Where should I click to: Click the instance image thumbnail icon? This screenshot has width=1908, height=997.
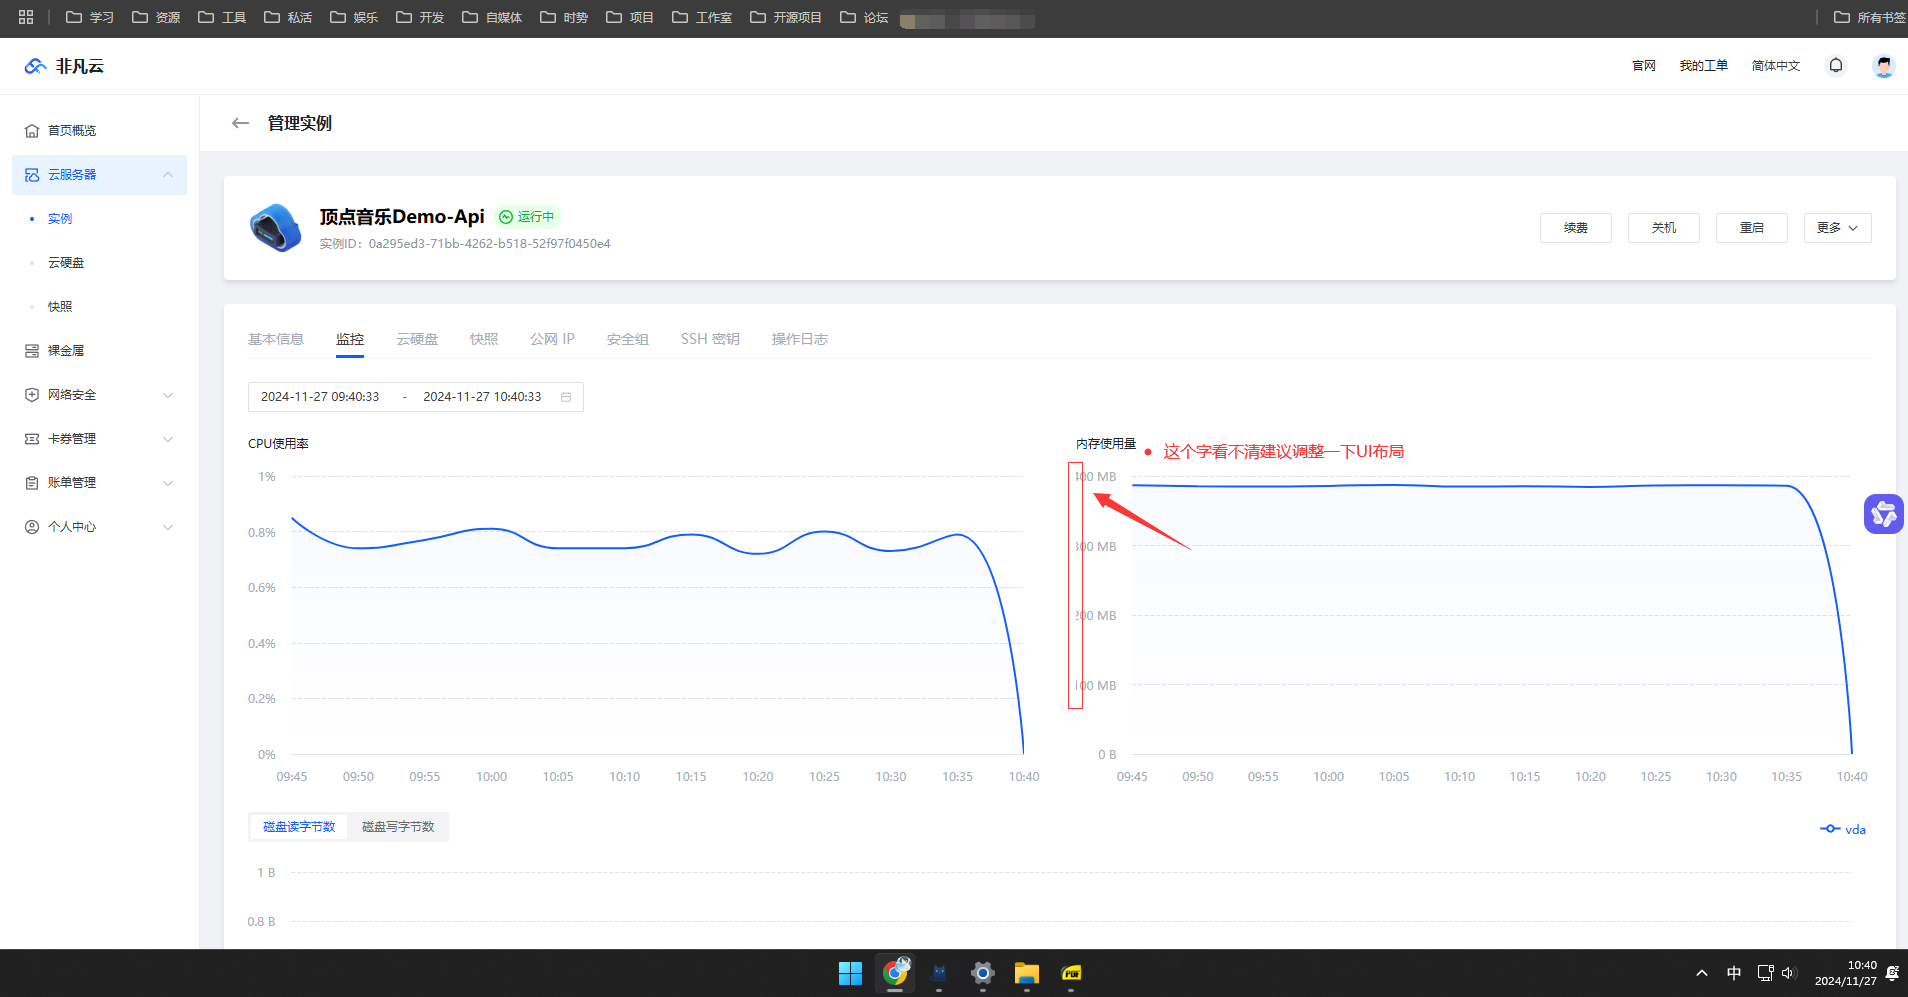coord(275,228)
